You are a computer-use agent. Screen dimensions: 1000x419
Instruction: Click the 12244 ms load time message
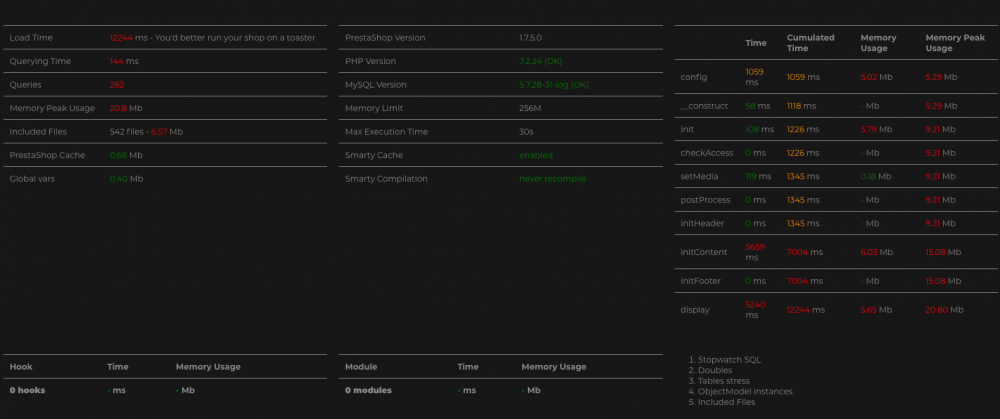point(212,38)
